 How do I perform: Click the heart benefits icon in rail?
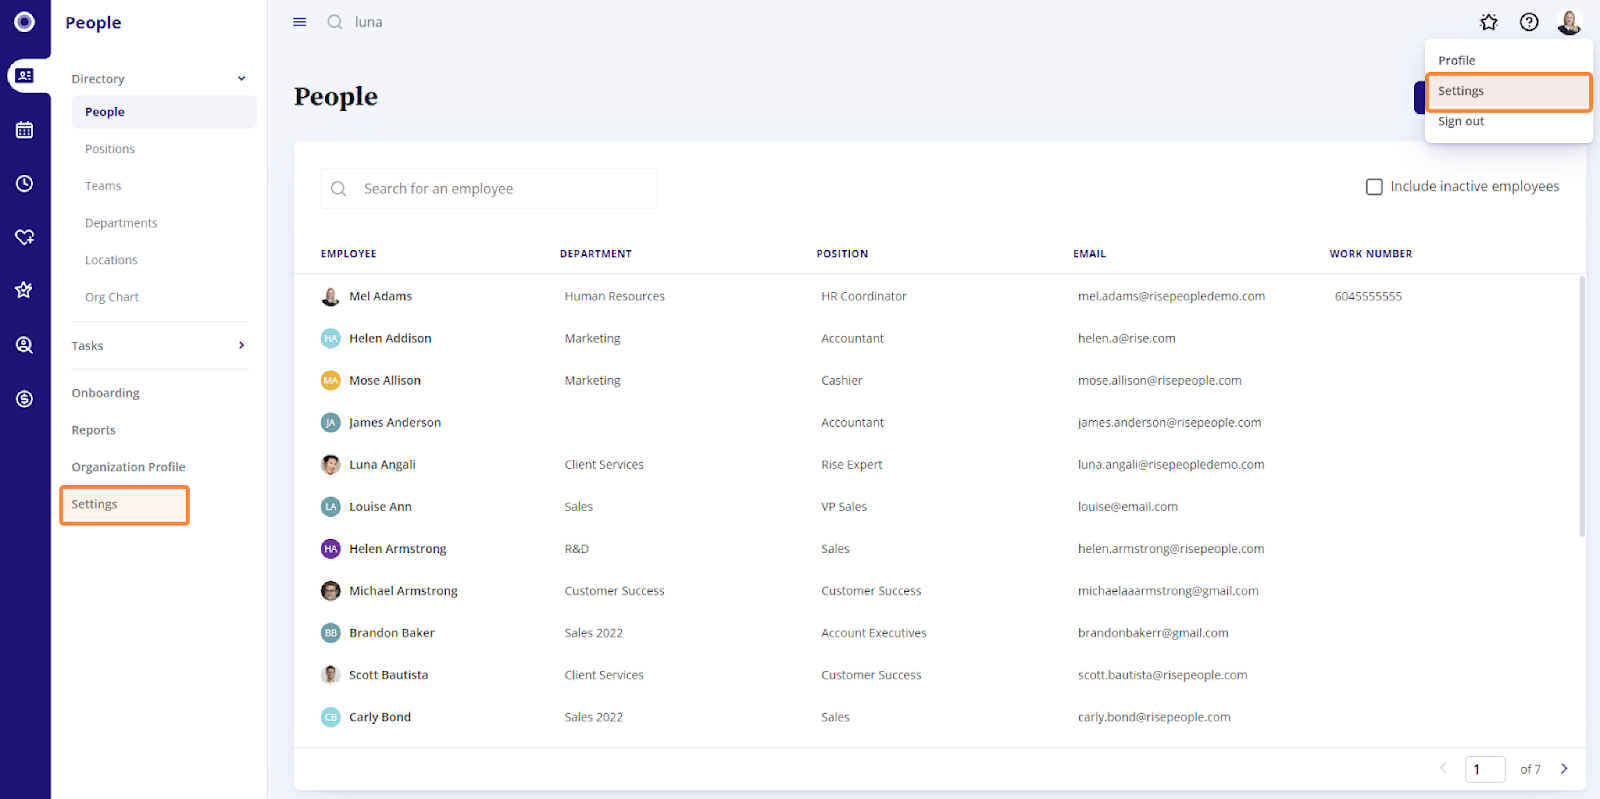pyautogui.click(x=25, y=237)
